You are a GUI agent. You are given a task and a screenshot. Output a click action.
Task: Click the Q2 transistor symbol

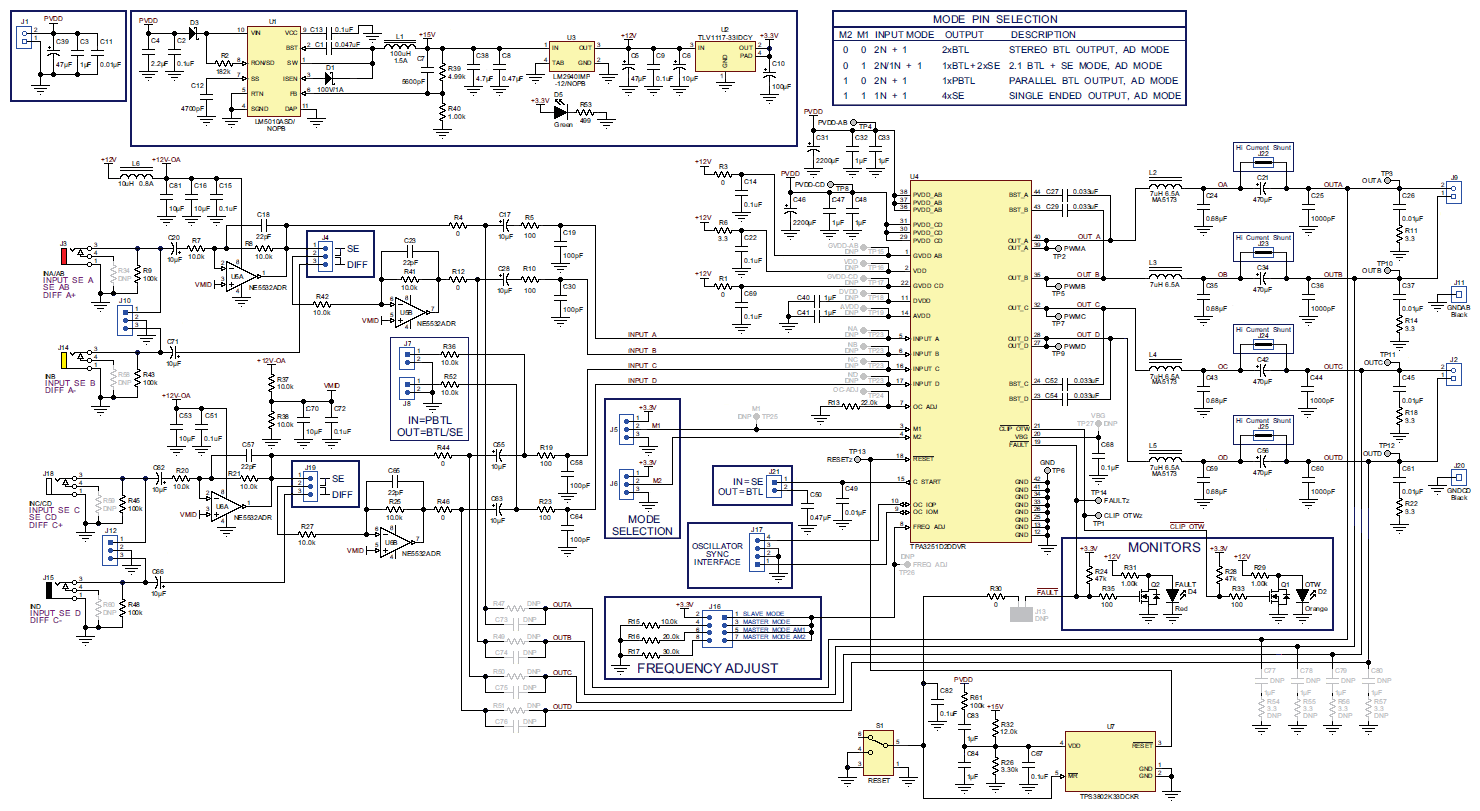(1151, 595)
